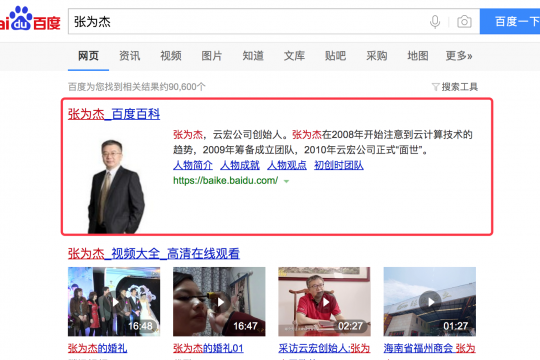540x360 pixels.
Task: Open the 人物观点 sublink
Action: tap(287, 165)
